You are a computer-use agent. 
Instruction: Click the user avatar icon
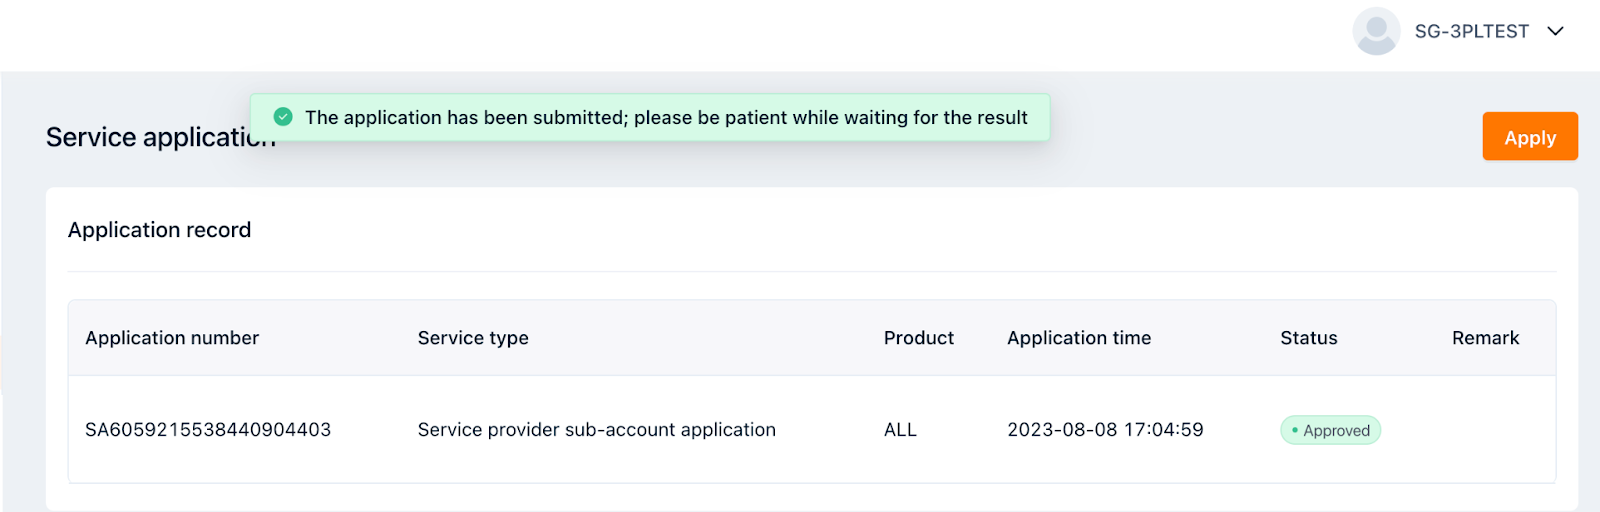point(1376,32)
